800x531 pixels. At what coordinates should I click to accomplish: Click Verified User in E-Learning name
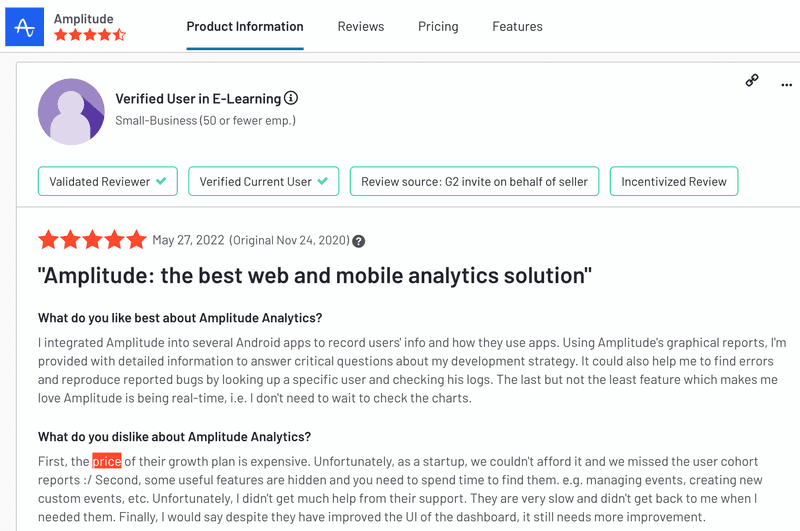click(x=198, y=98)
